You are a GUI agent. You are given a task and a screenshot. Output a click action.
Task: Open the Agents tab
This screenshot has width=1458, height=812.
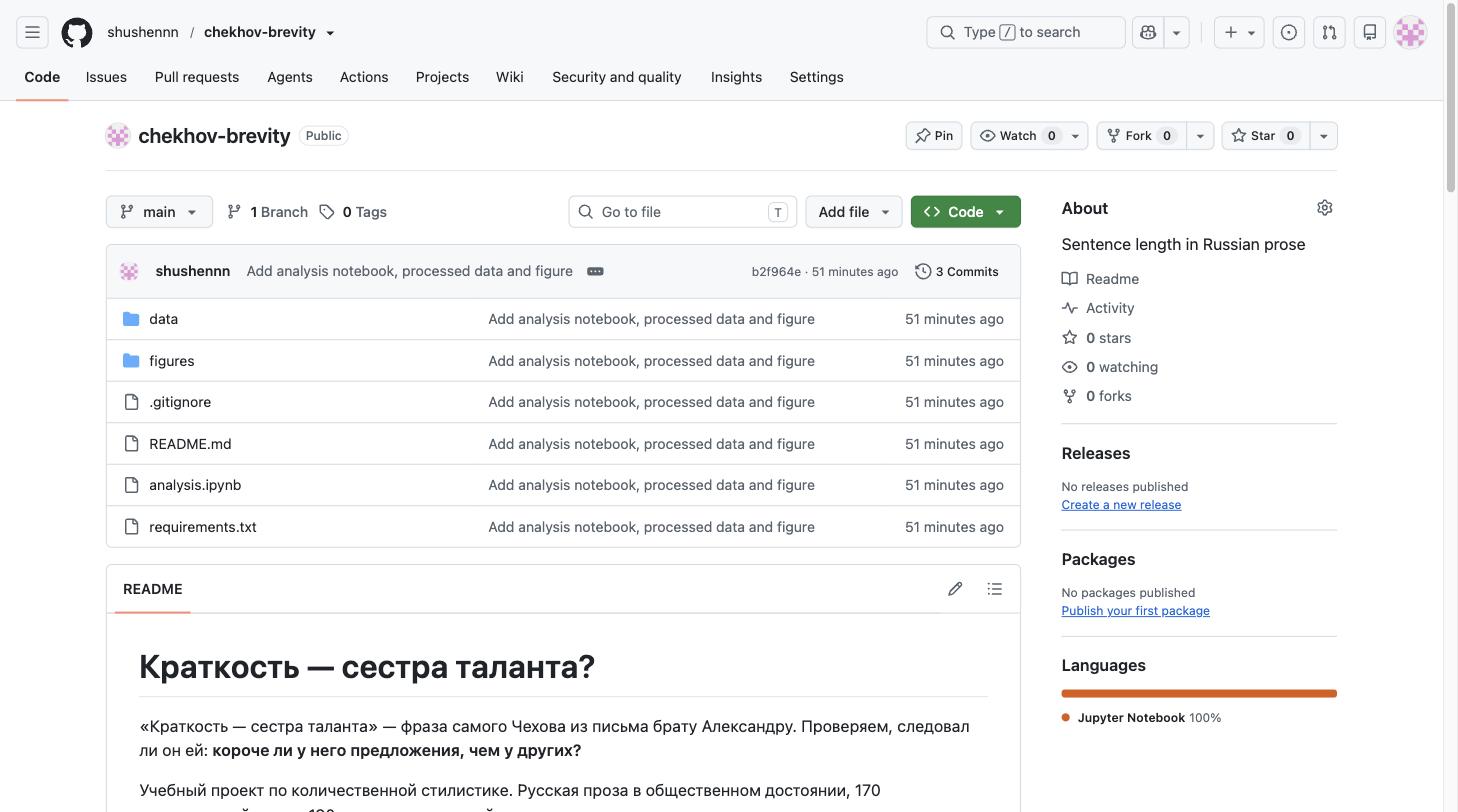pos(290,77)
